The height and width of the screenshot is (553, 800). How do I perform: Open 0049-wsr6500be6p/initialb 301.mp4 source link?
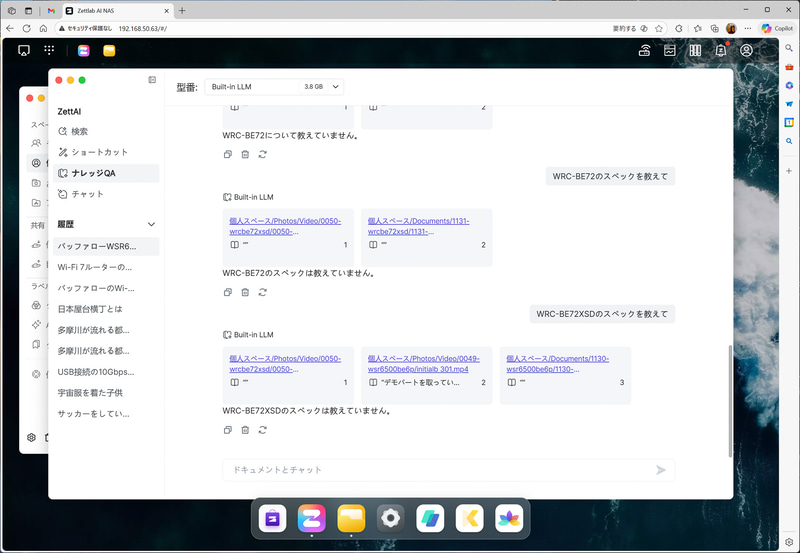[x=423, y=364]
